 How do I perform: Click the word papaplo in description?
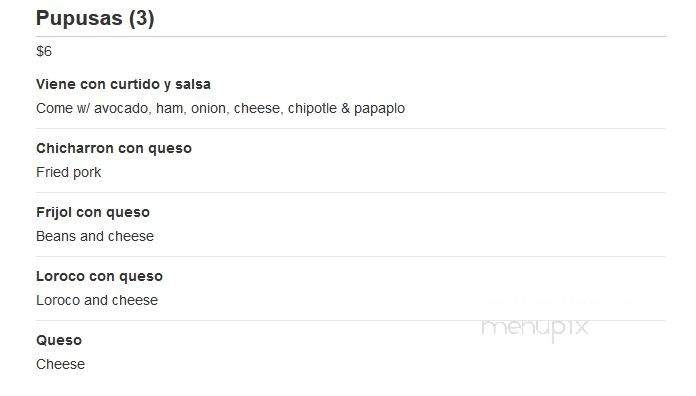tap(380, 109)
